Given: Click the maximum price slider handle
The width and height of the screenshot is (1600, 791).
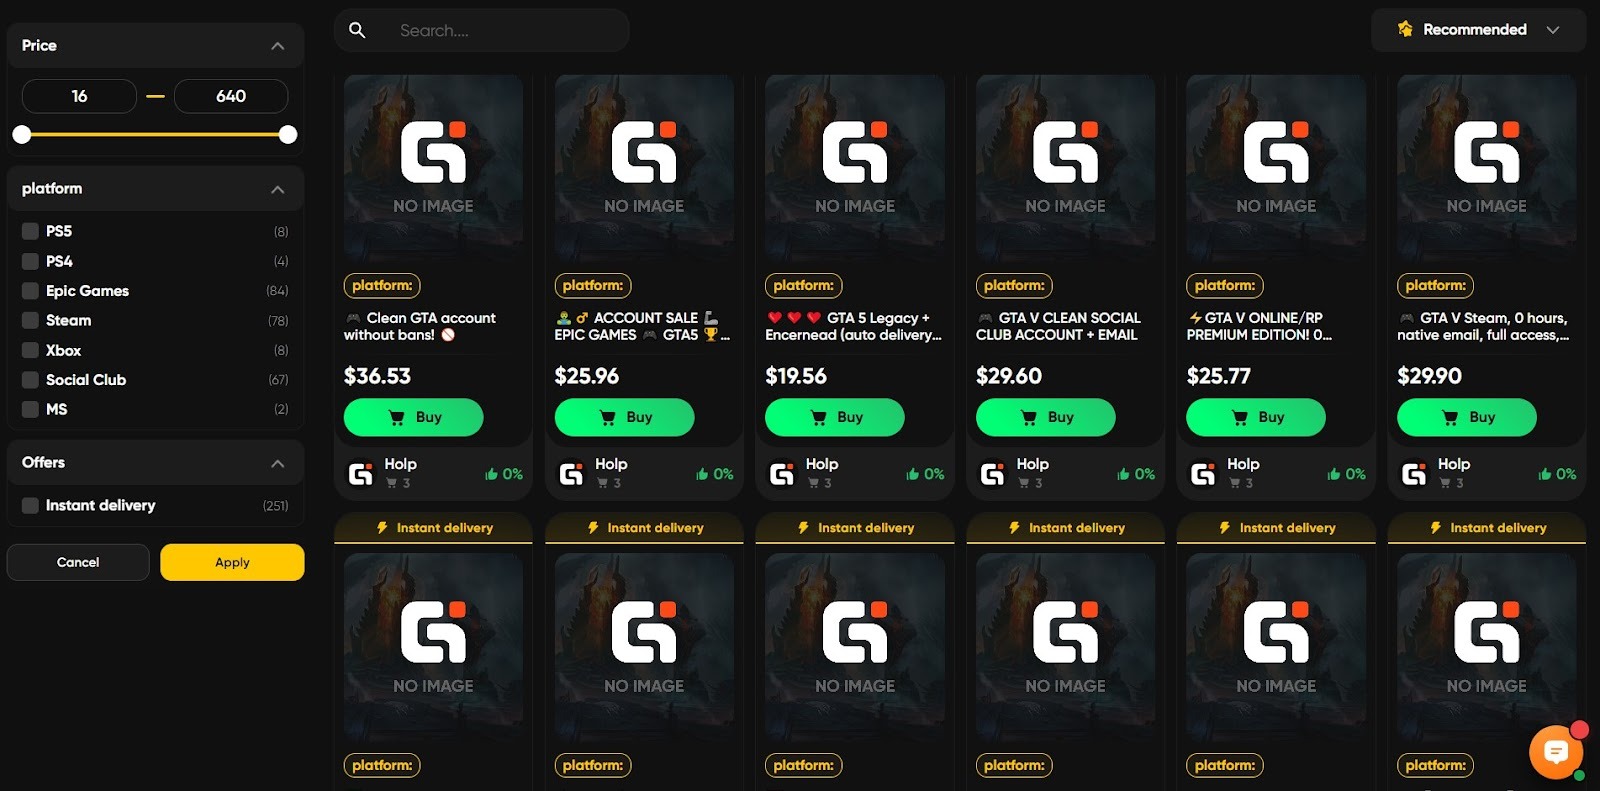Looking at the screenshot, I should (288, 135).
